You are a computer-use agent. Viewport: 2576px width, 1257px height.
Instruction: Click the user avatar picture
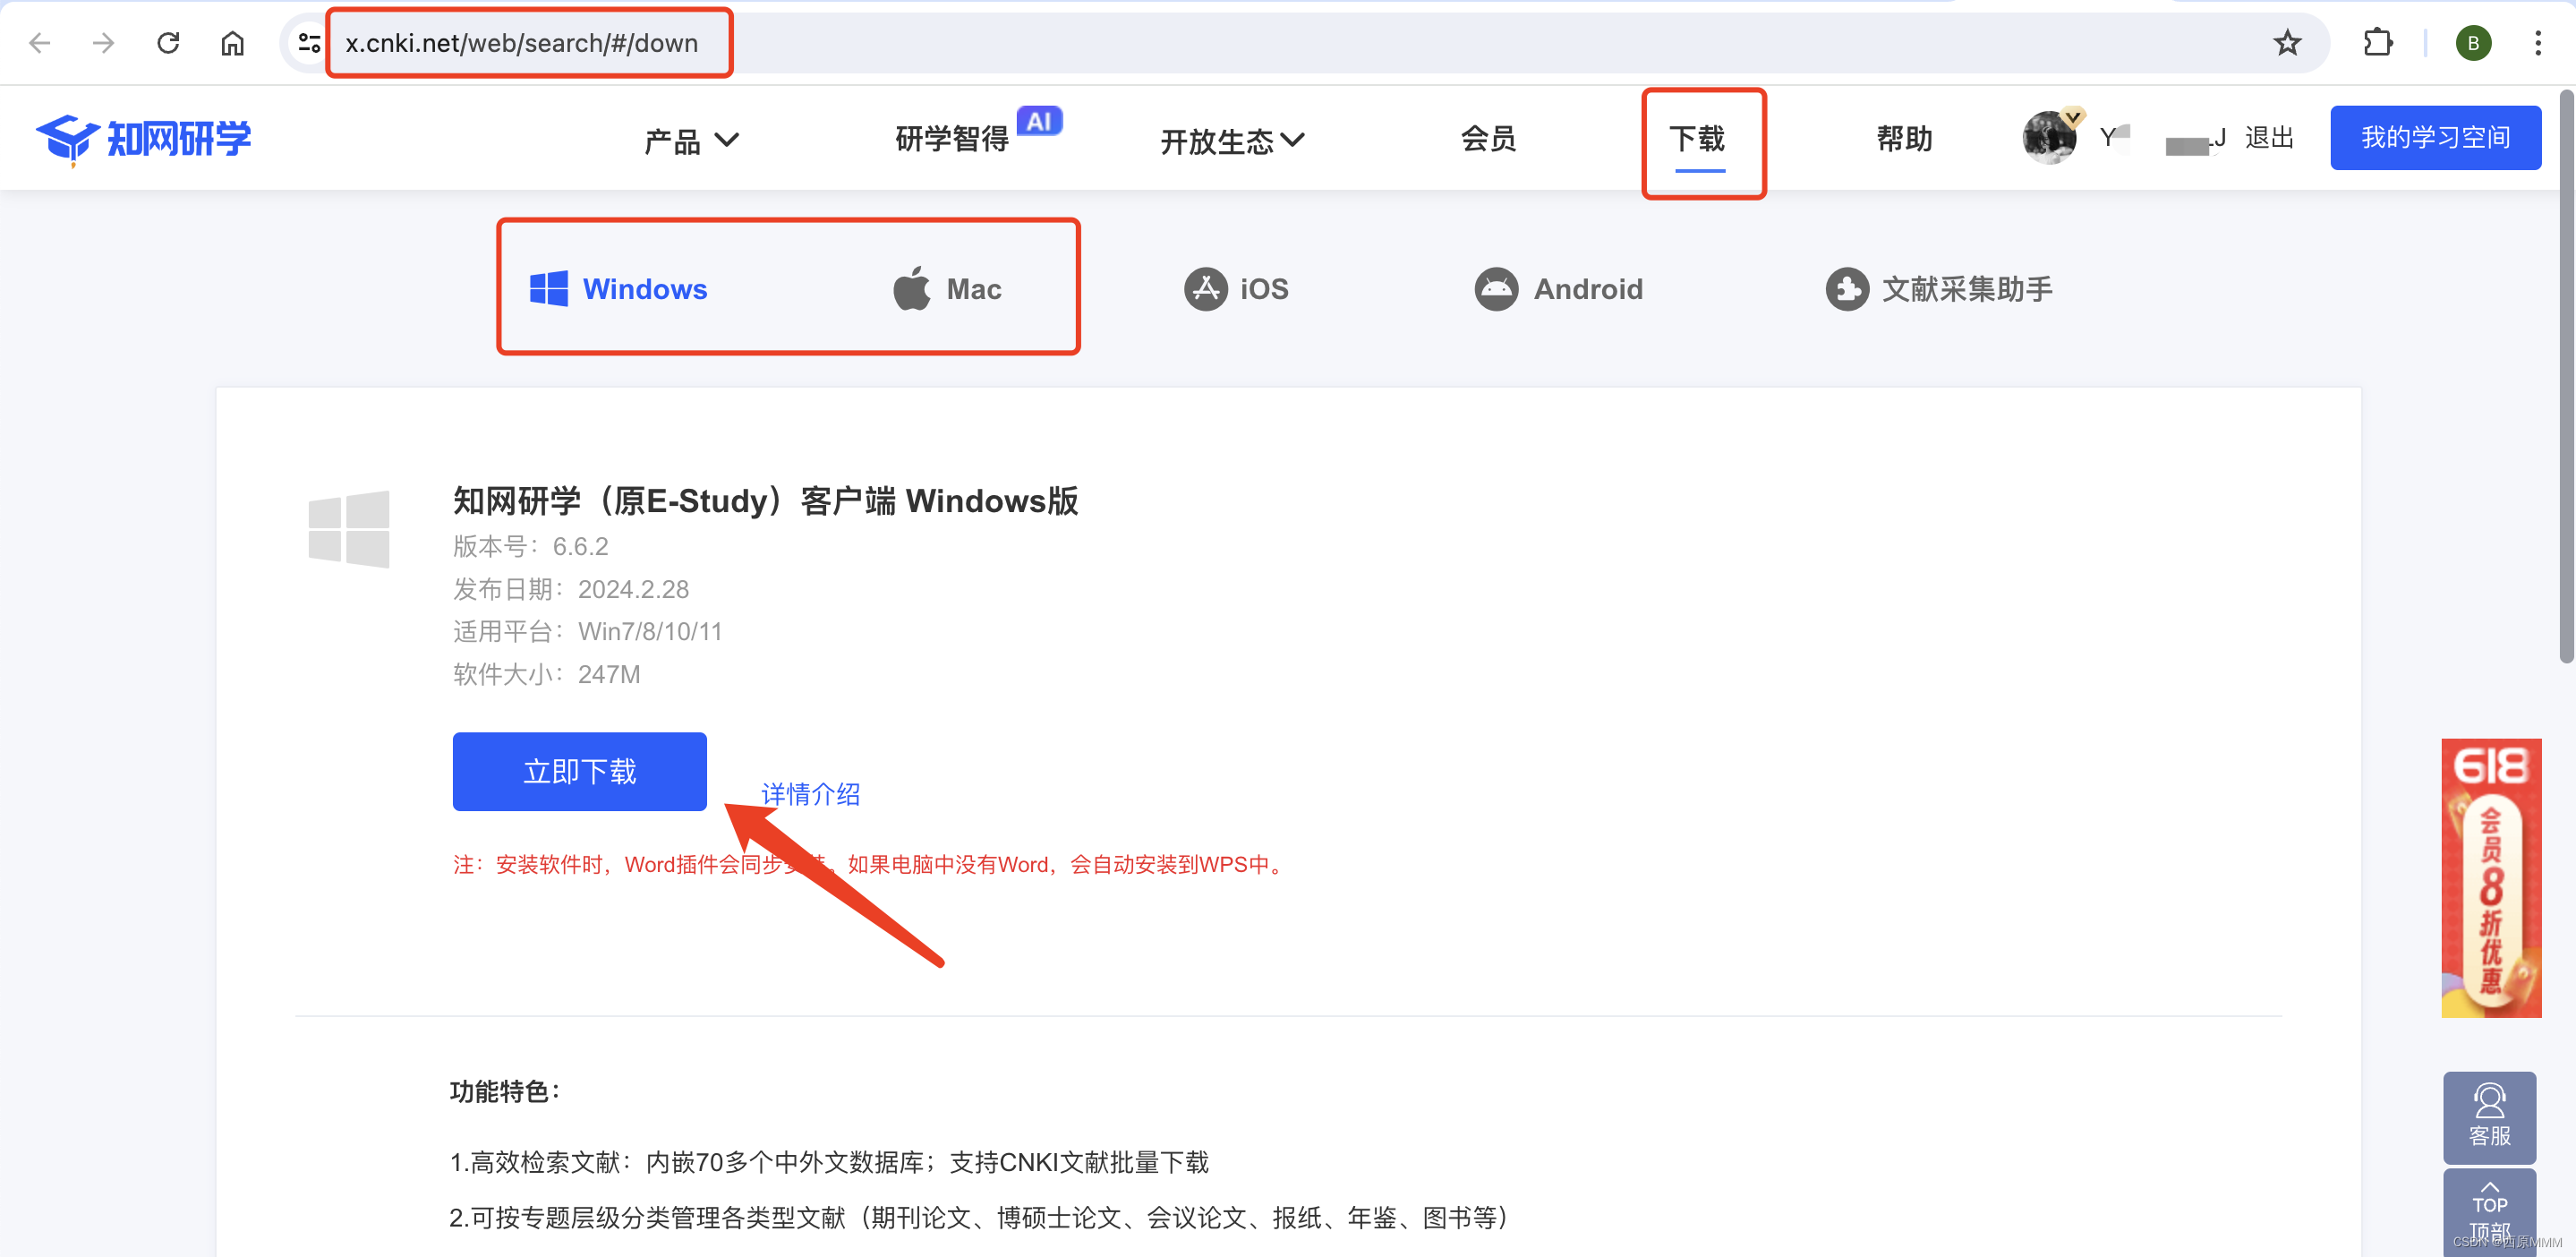(2048, 138)
